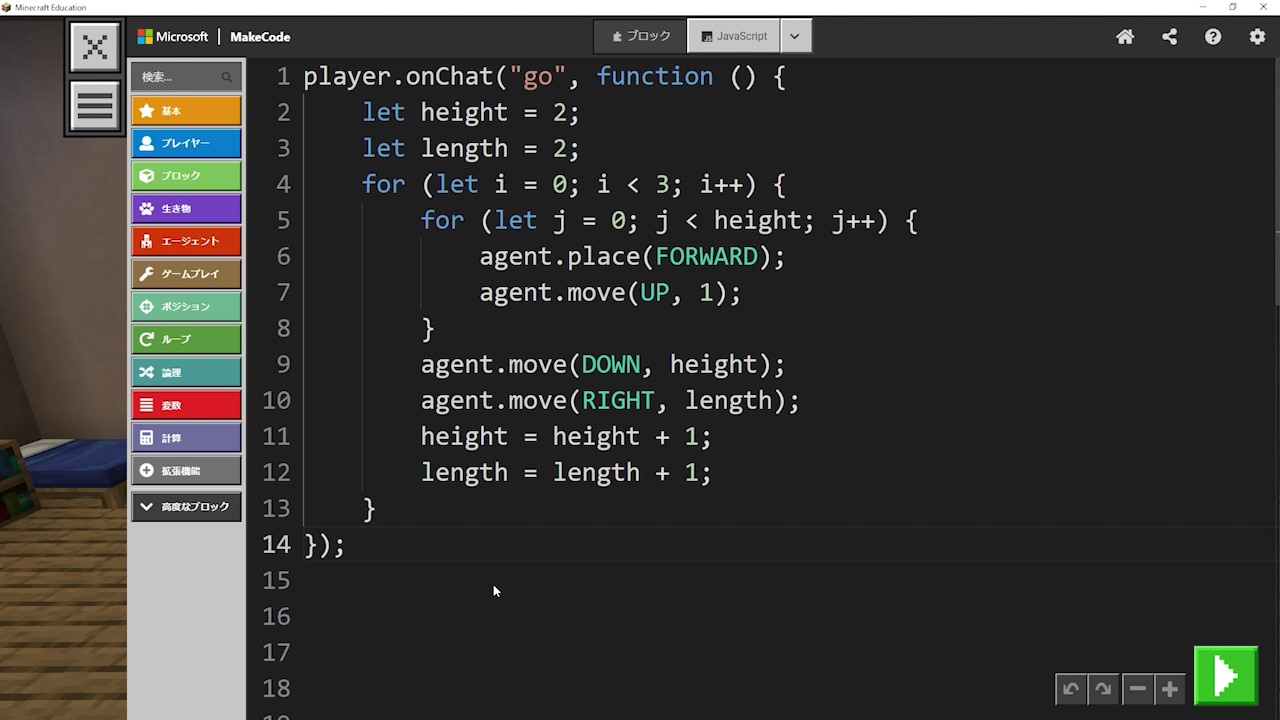1280x720 pixels.
Task: Open the Help question mark icon
Action: click(x=1213, y=37)
